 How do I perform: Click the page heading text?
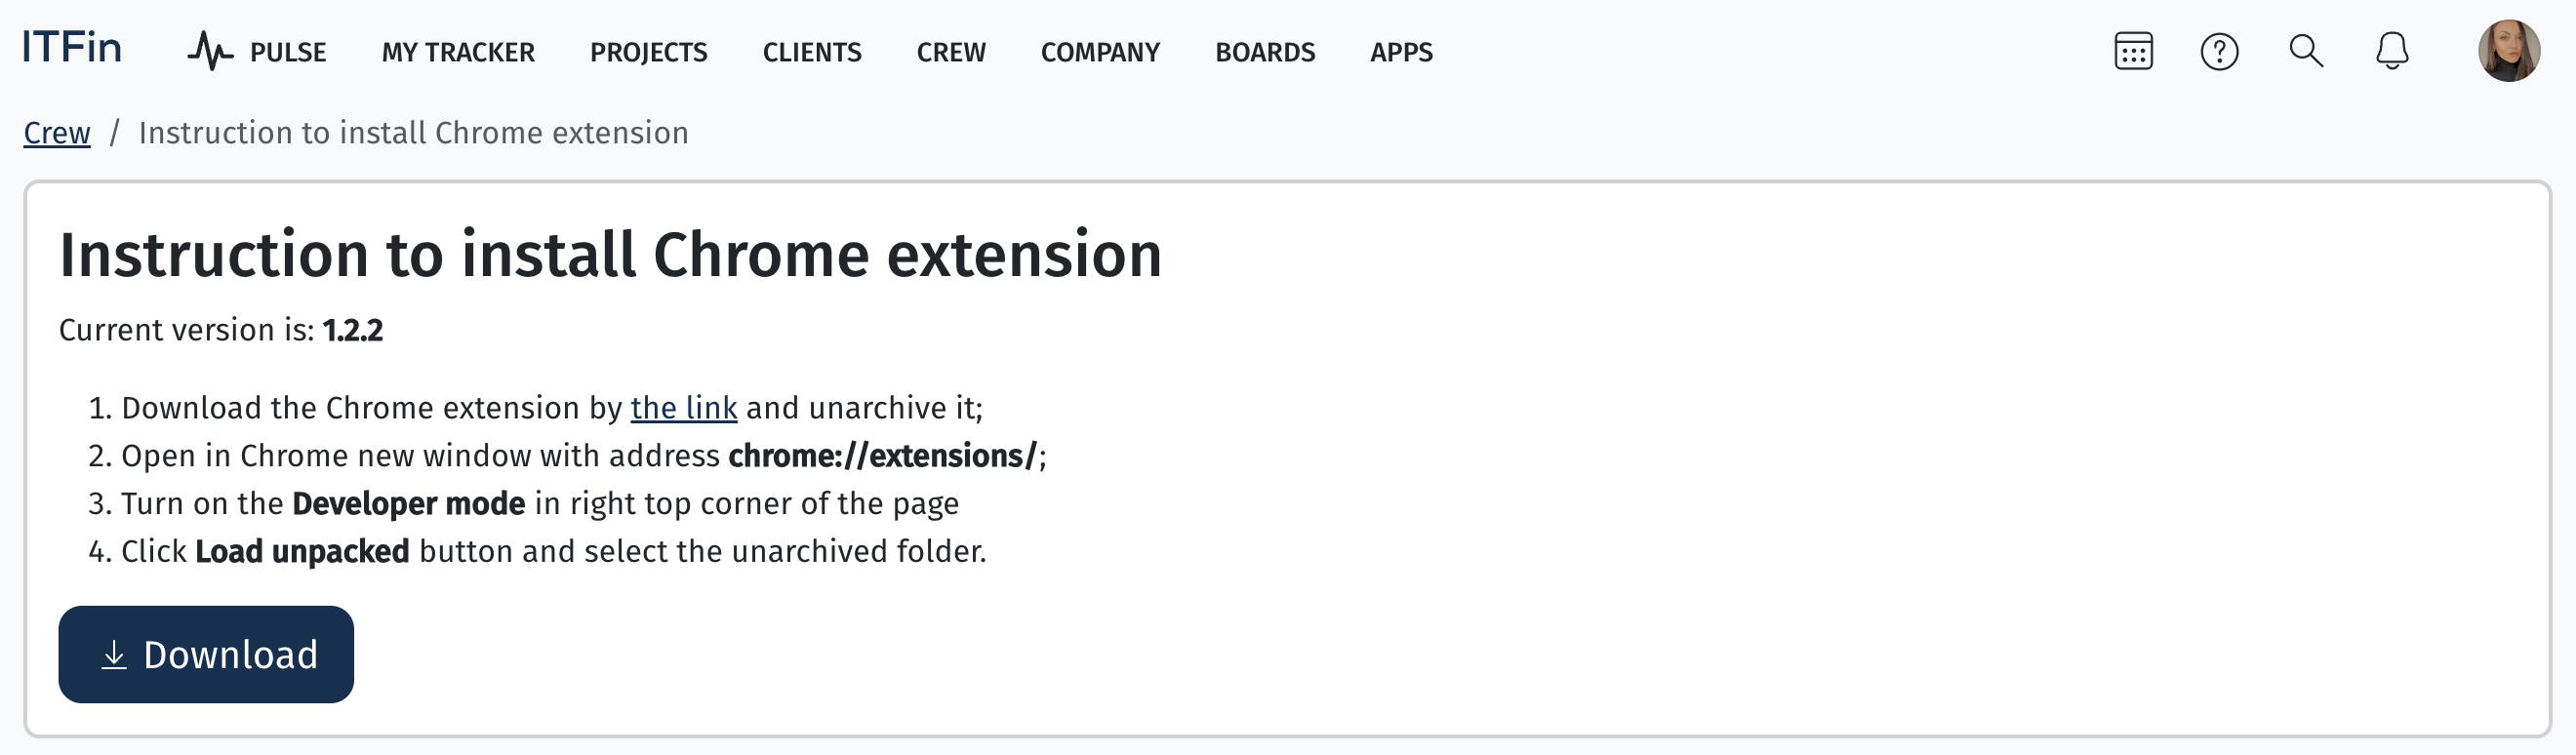(x=610, y=254)
